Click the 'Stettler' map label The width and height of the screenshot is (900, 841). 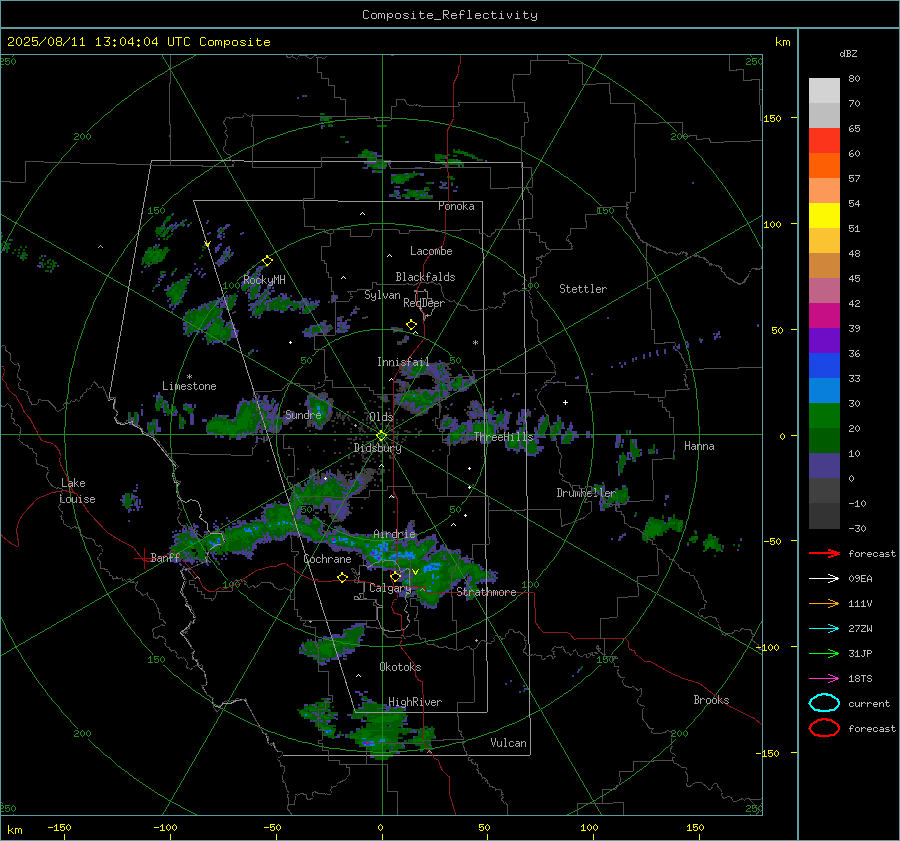(x=583, y=289)
